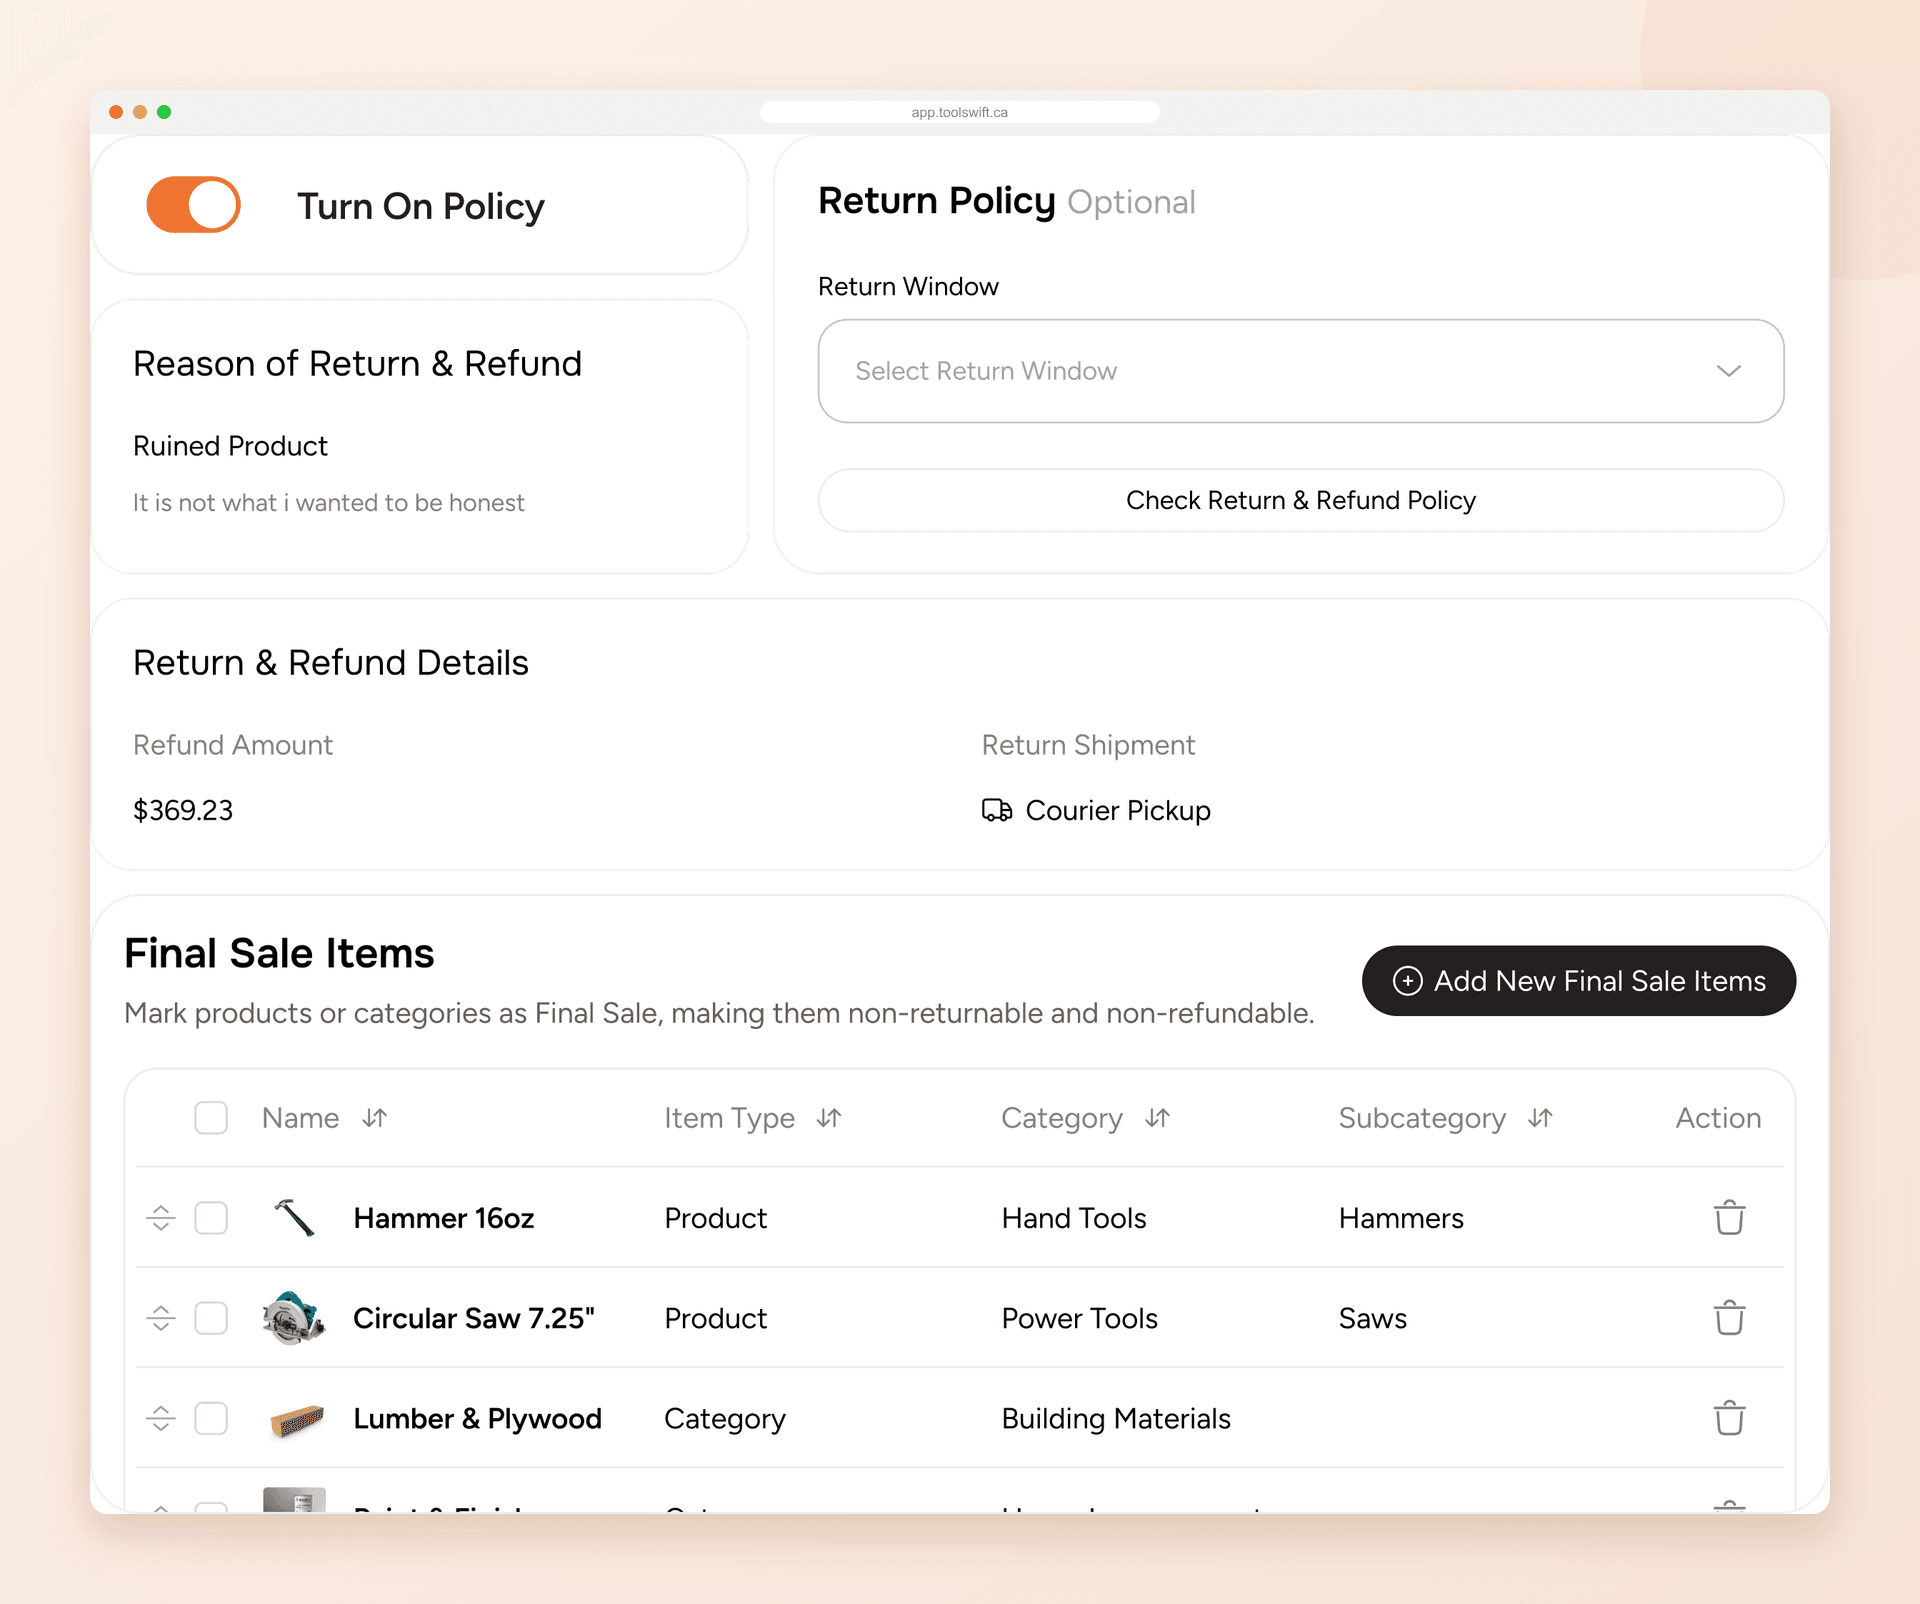Click the $369.23 refund amount
The height and width of the screenshot is (1604, 1920).
[183, 810]
